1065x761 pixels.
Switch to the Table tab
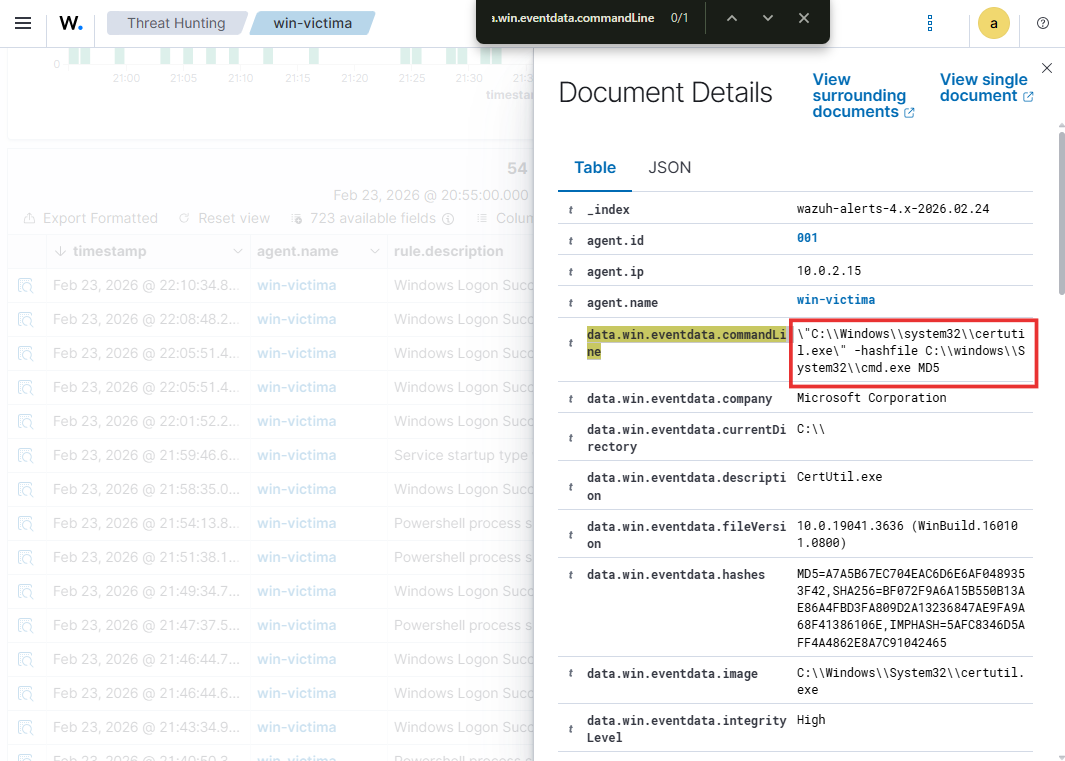coord(595,168)
